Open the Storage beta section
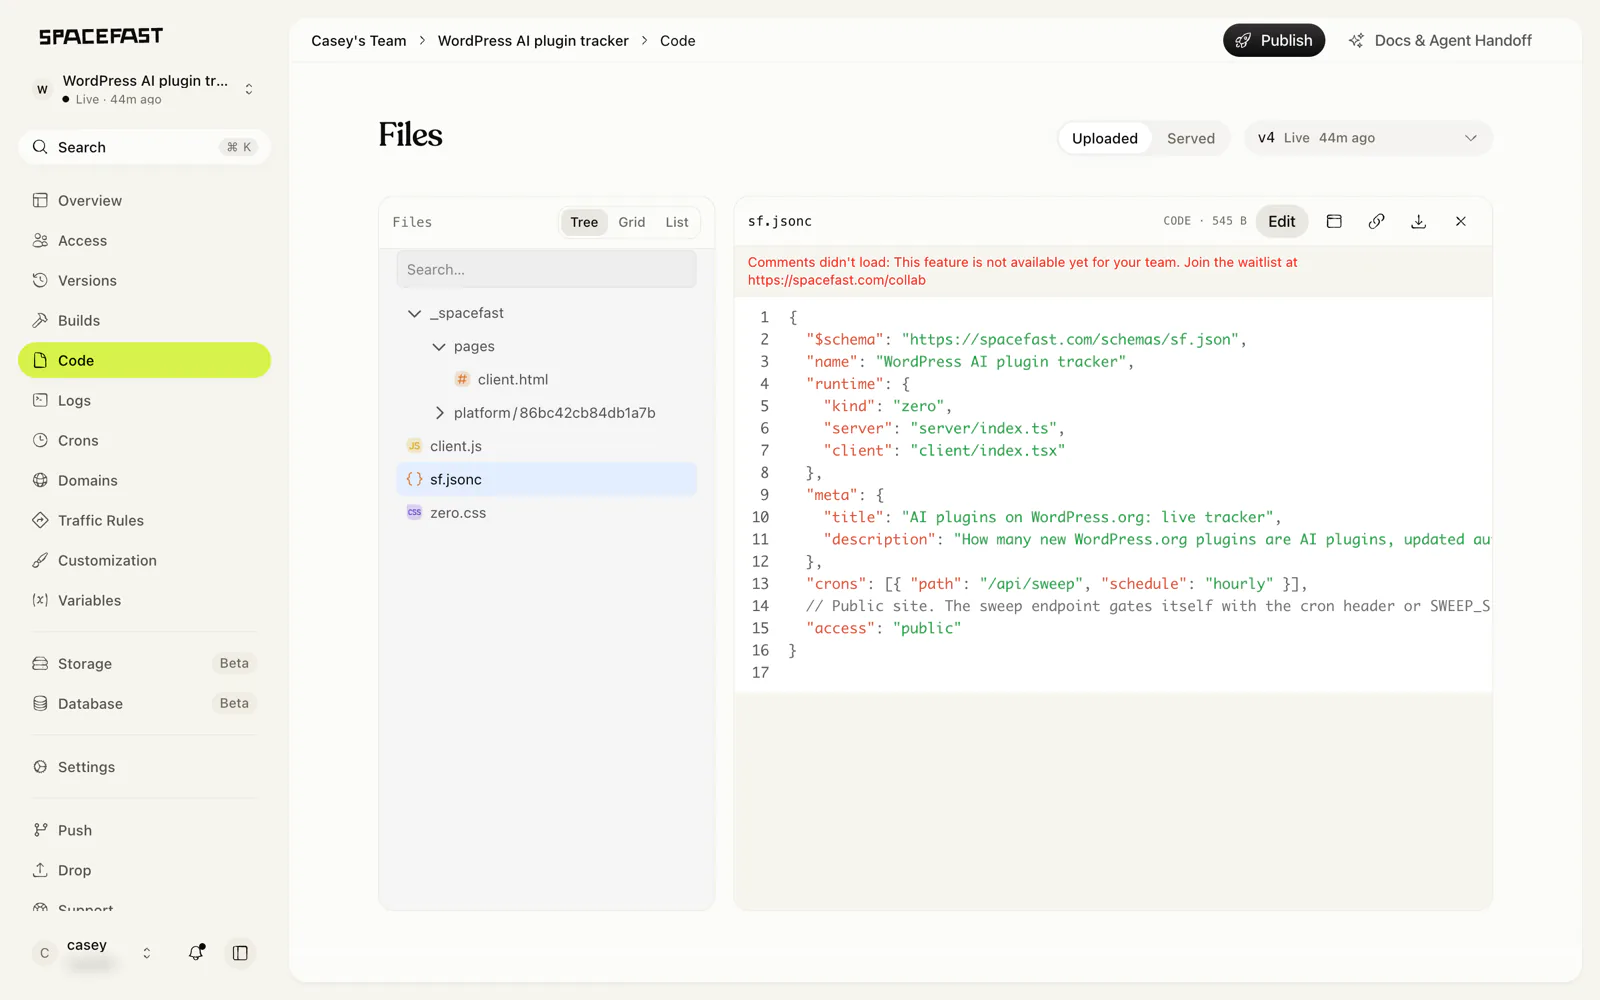 click(144, 663)
